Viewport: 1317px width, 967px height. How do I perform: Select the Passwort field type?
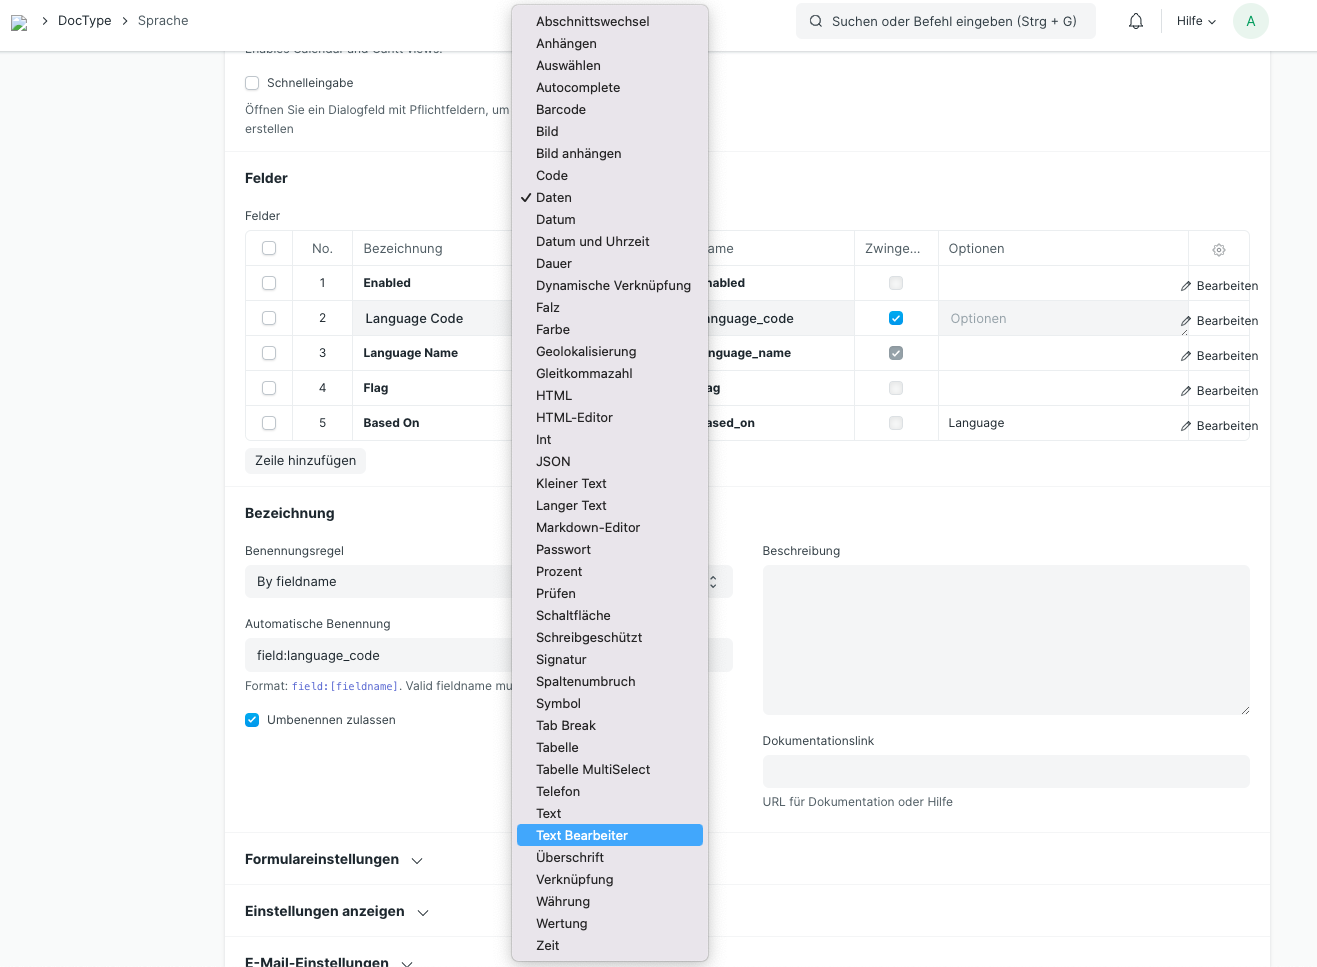pos(610,549)
